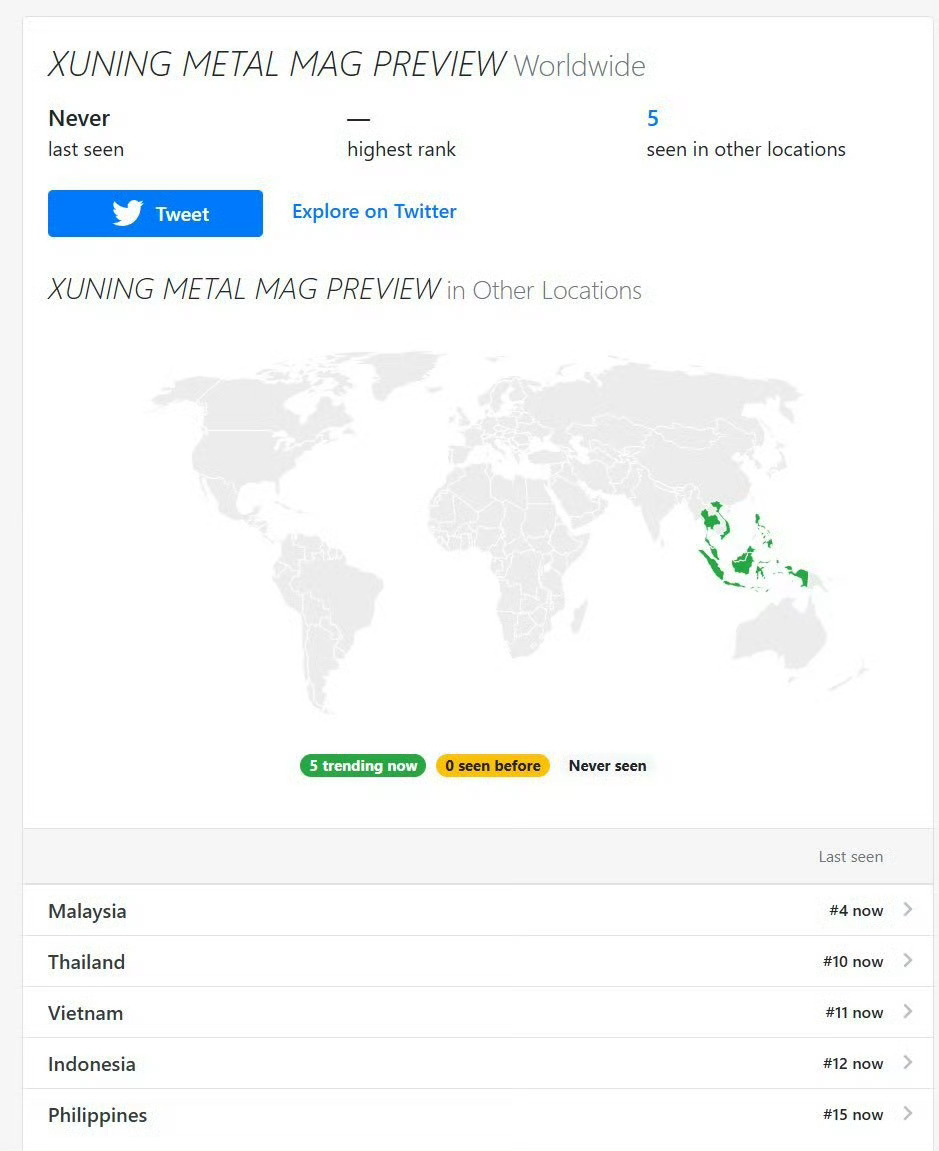Select the Malaysia location entry
Viewport: 939px width, 1151px height.
pos(478,910)
